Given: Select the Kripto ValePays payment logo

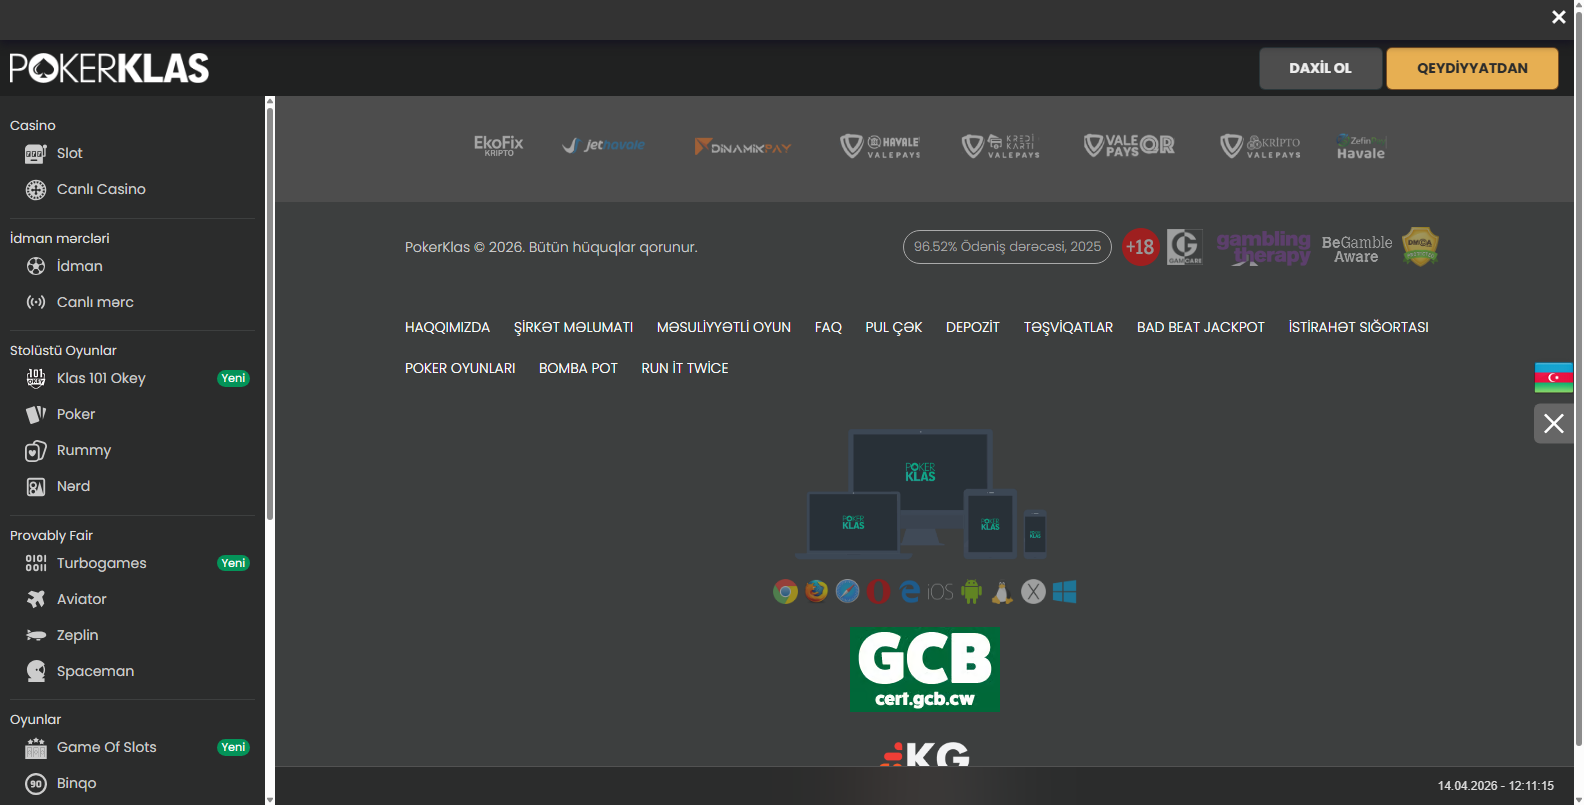Looking at the screenshot, I should 1261,147.
